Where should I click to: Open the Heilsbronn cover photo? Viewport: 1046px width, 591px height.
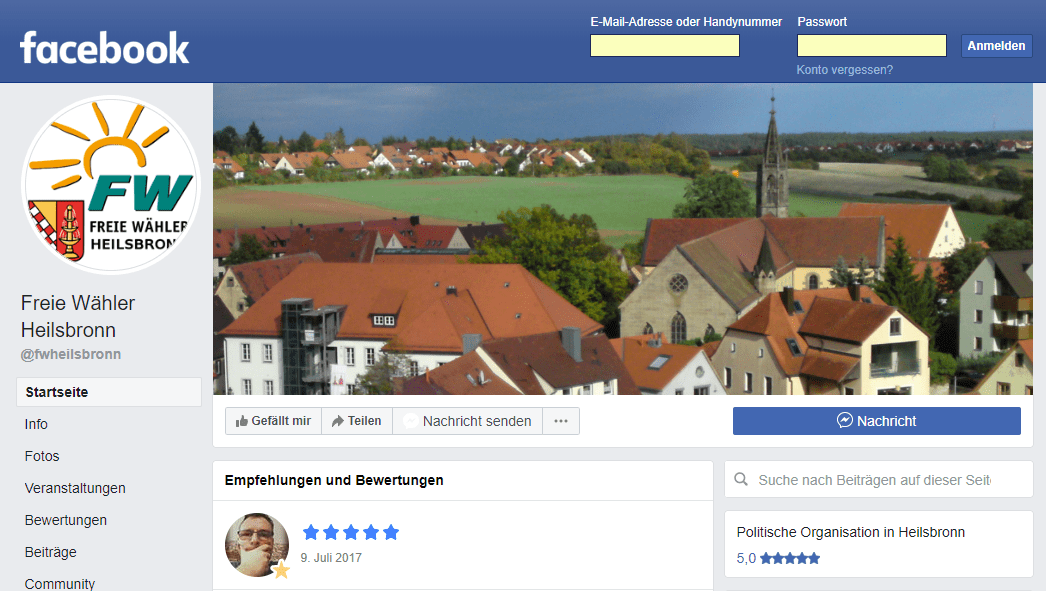[x=622, y=239]
